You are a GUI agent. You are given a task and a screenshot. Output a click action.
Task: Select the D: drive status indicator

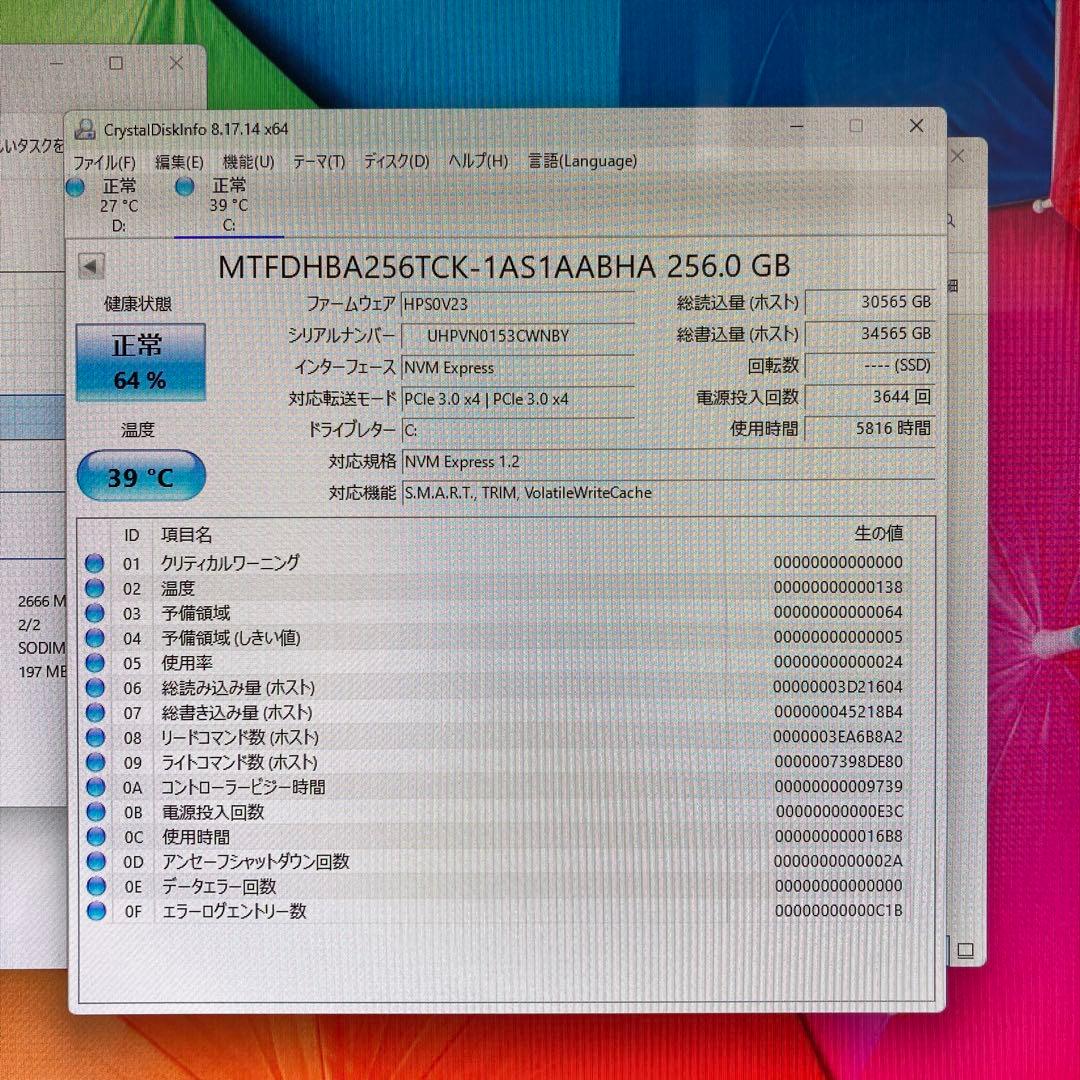click(76, 187)
